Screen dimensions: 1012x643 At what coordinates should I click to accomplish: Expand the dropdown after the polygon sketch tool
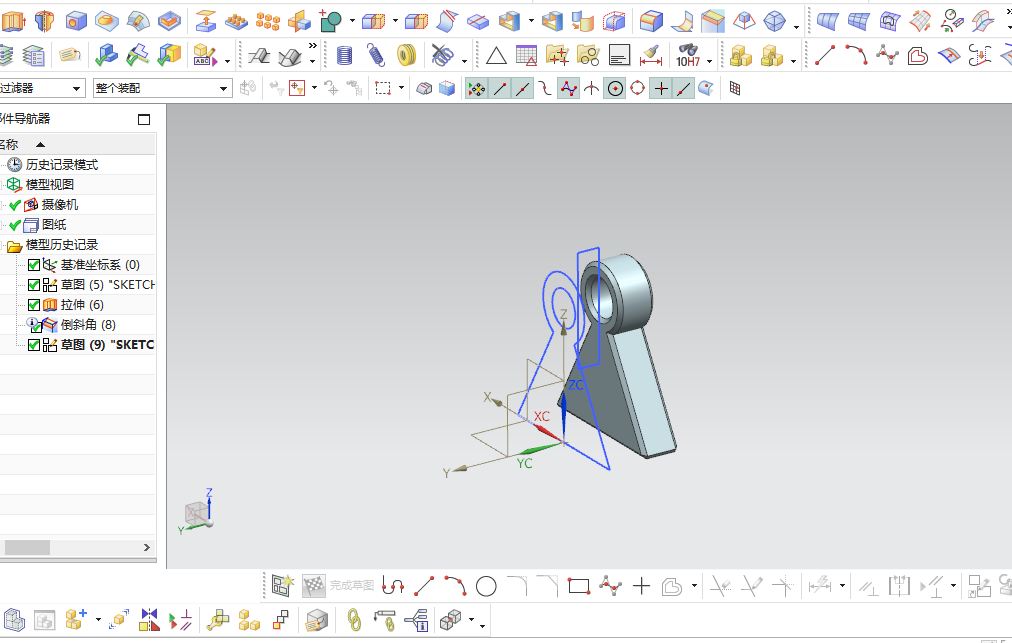[694, 586]
